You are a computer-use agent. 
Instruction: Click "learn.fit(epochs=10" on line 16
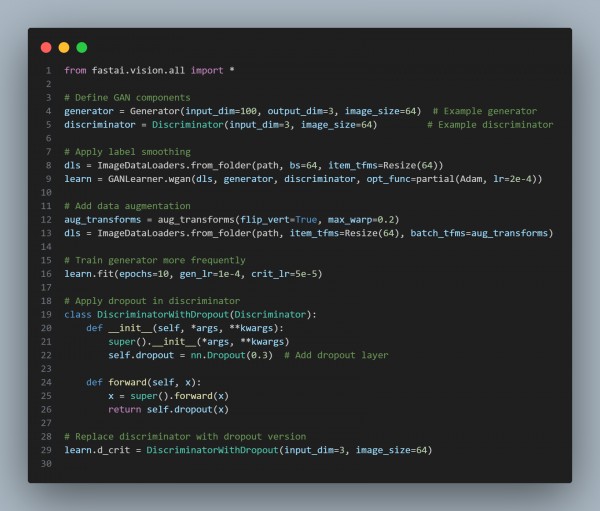click(116, 274)
